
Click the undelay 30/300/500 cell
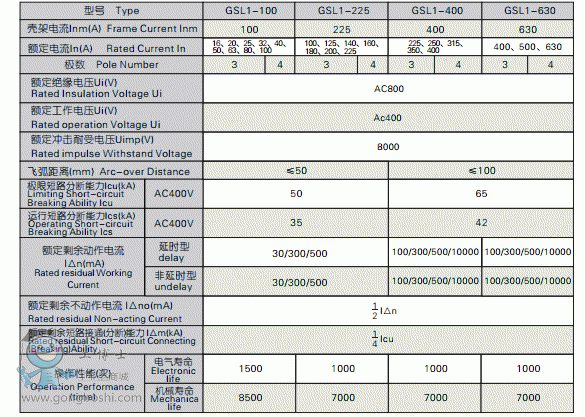tap(296, 282)
